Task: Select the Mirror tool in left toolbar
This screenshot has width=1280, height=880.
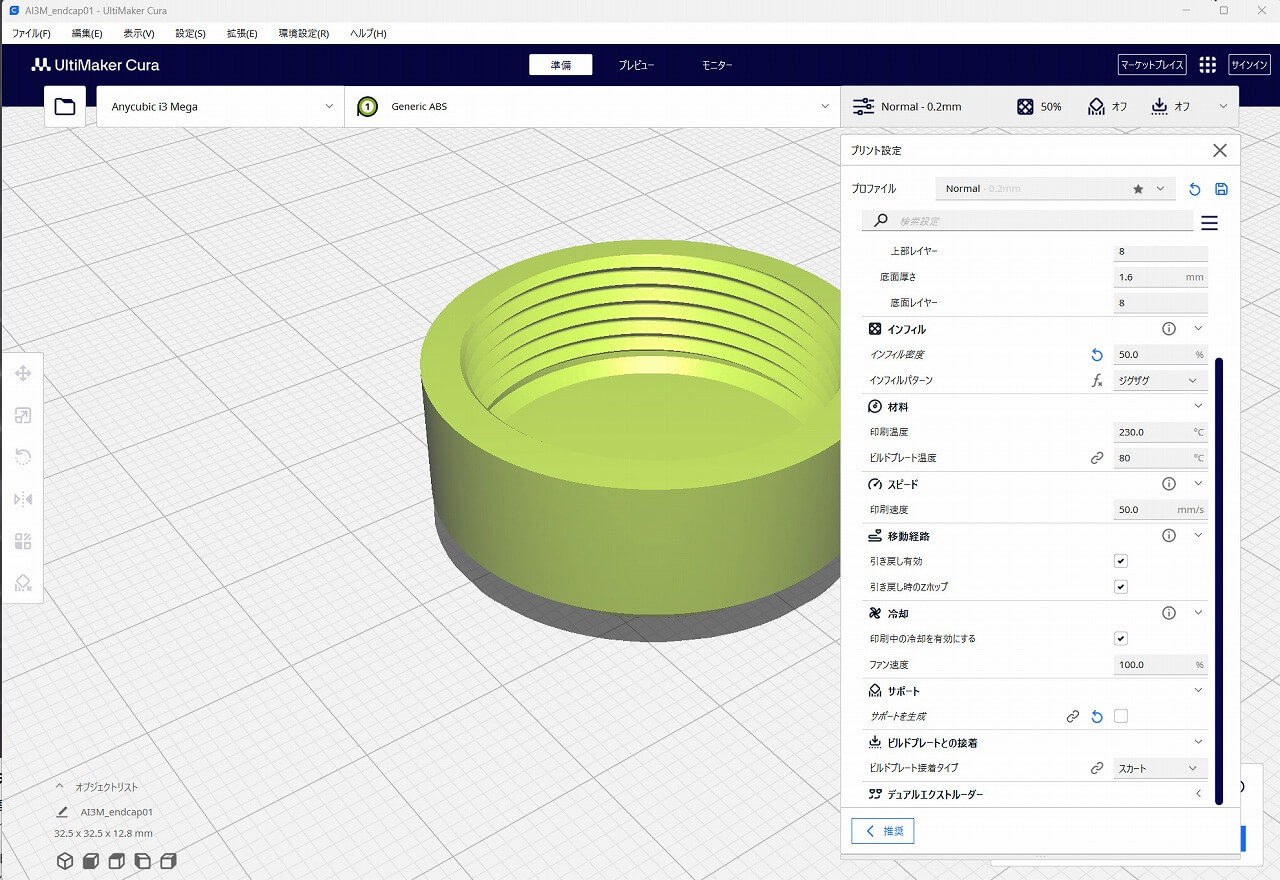Action: [x=23, y=499]
